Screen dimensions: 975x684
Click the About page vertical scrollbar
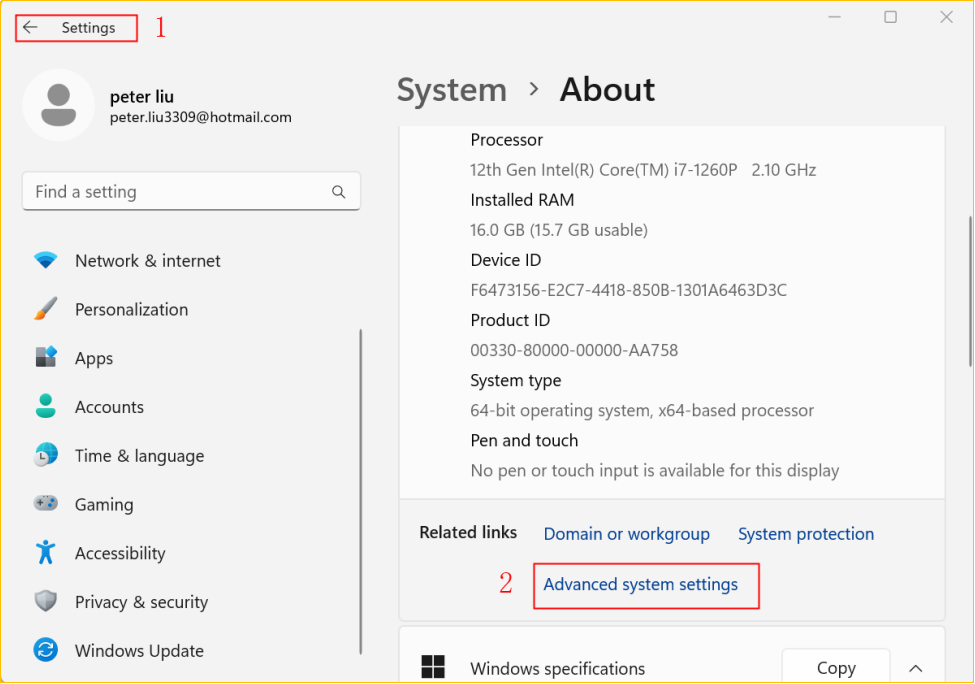pos(969,290)
